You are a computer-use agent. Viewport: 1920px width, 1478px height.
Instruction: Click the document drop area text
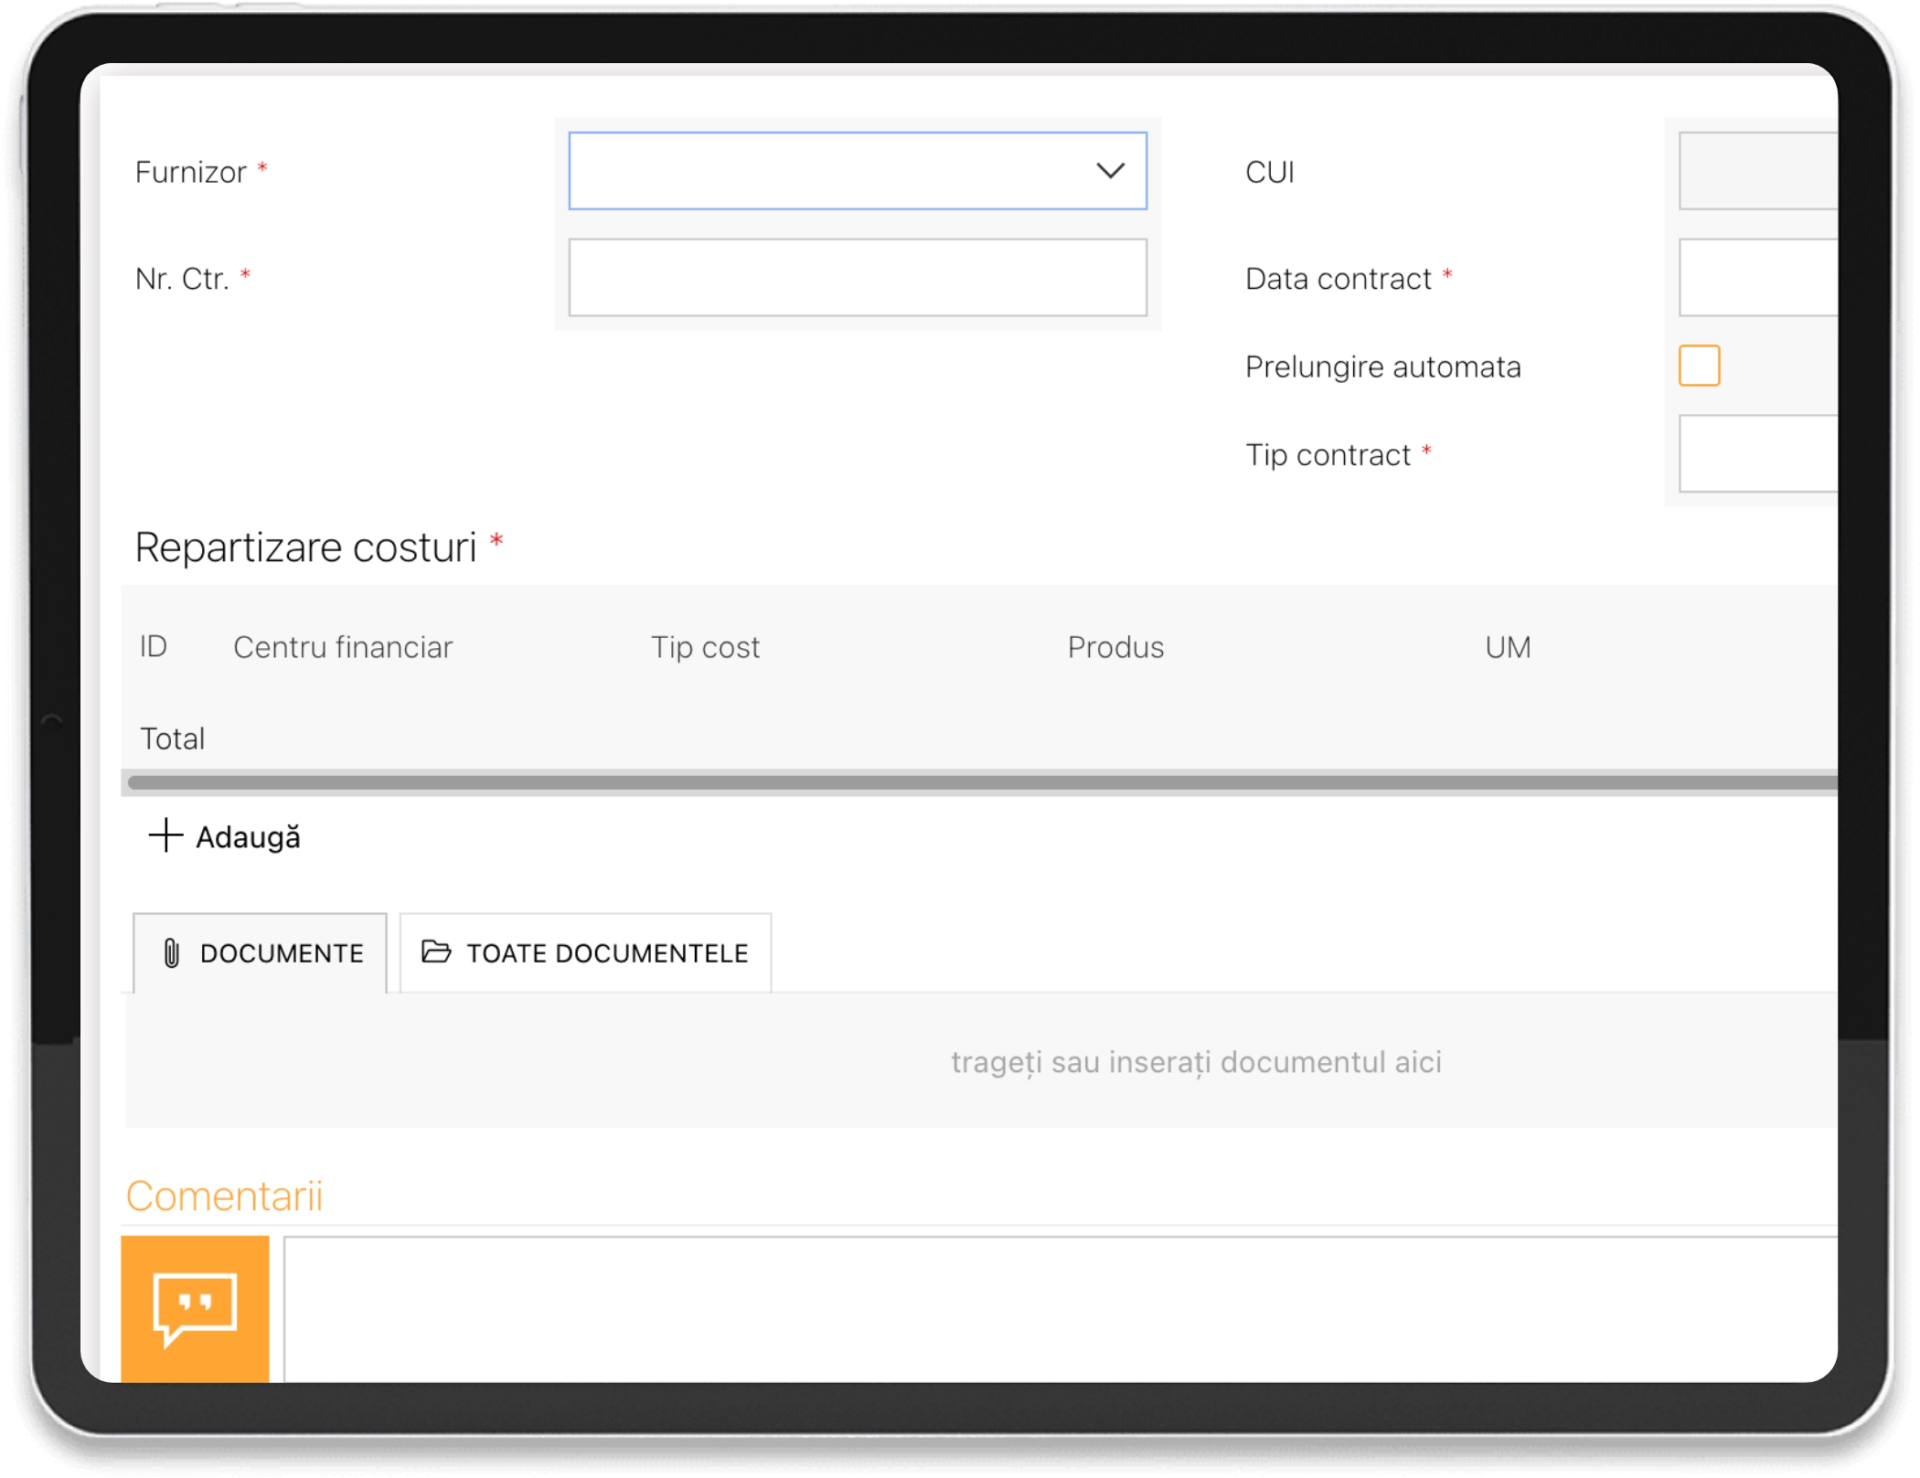[x=1195, y=1062]
